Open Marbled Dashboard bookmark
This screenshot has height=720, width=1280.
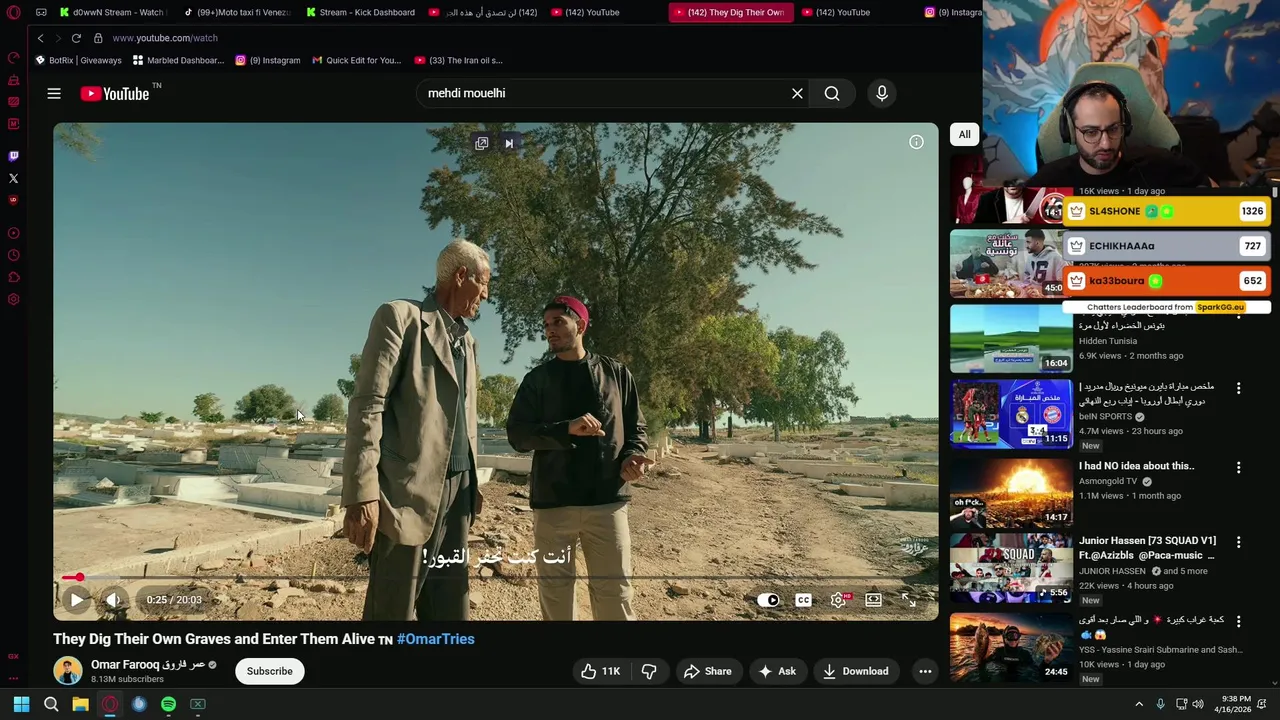[x=179, y=60]
